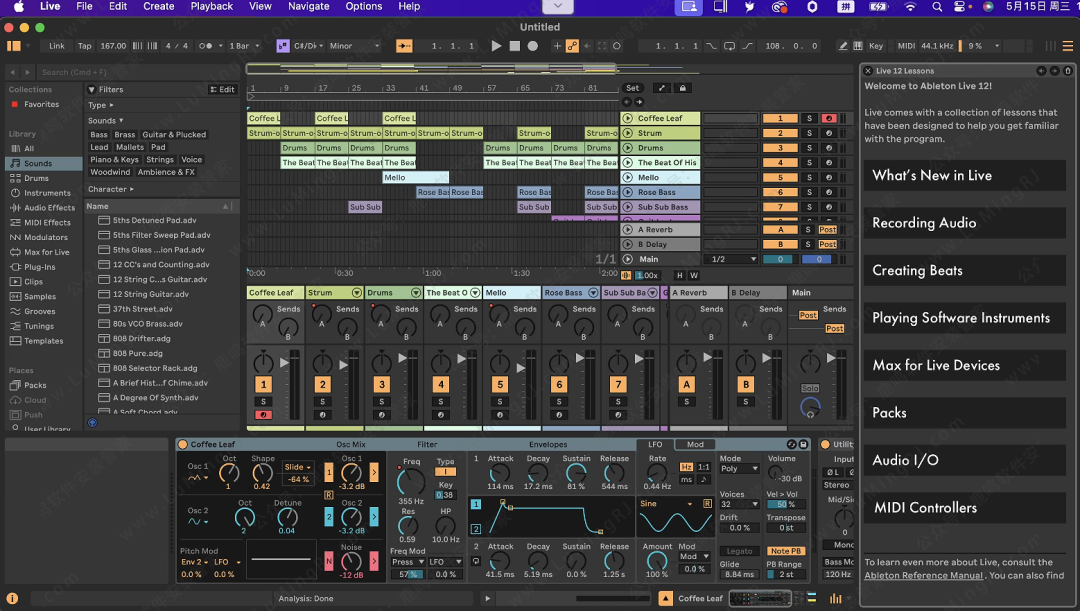Click the Stop button in transport
The height and width of the screenshot is (611, 1080).
[514, 46]
